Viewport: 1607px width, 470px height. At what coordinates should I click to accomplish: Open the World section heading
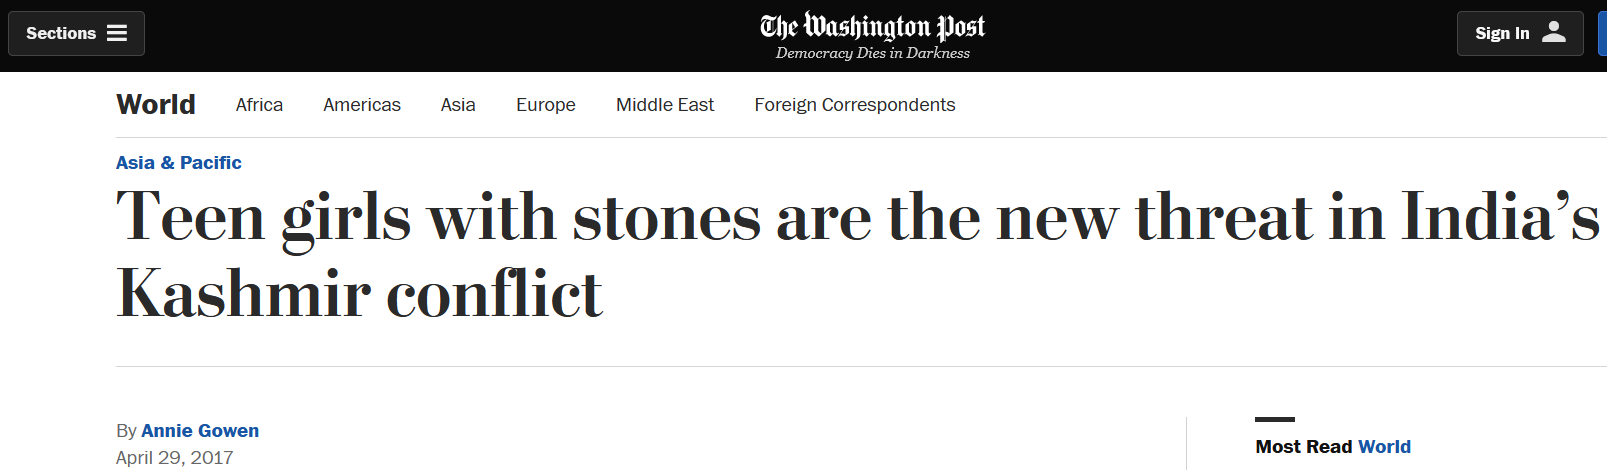[x=156, y=104]
